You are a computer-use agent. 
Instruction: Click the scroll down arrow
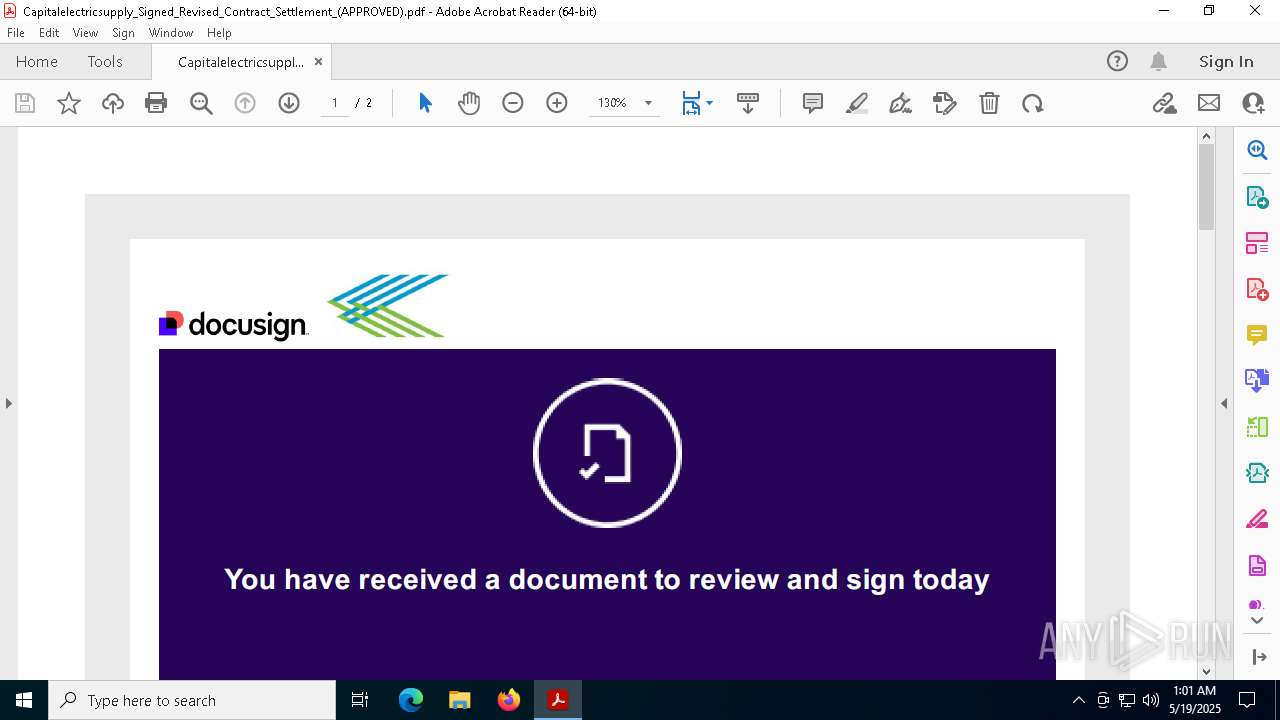click(1206, 672)
